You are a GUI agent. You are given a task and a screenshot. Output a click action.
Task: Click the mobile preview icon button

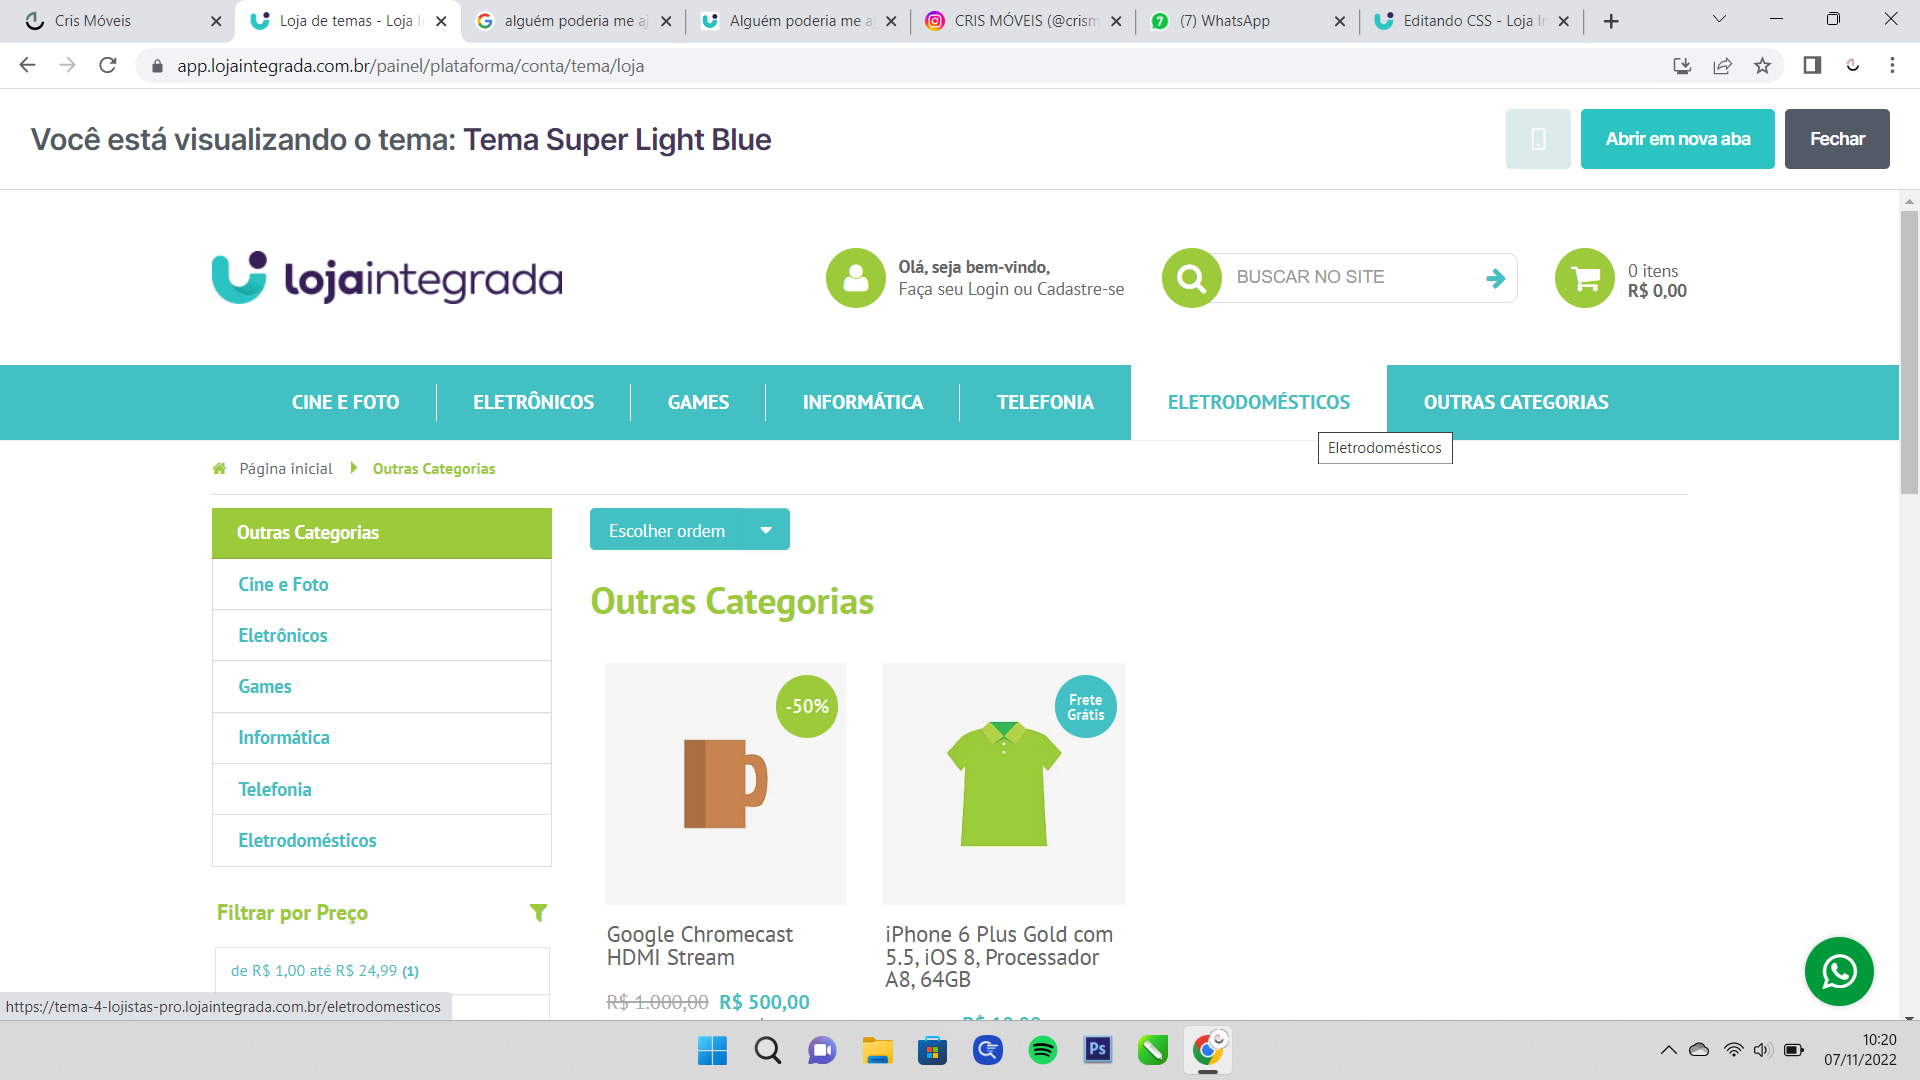pos(1537,139)
